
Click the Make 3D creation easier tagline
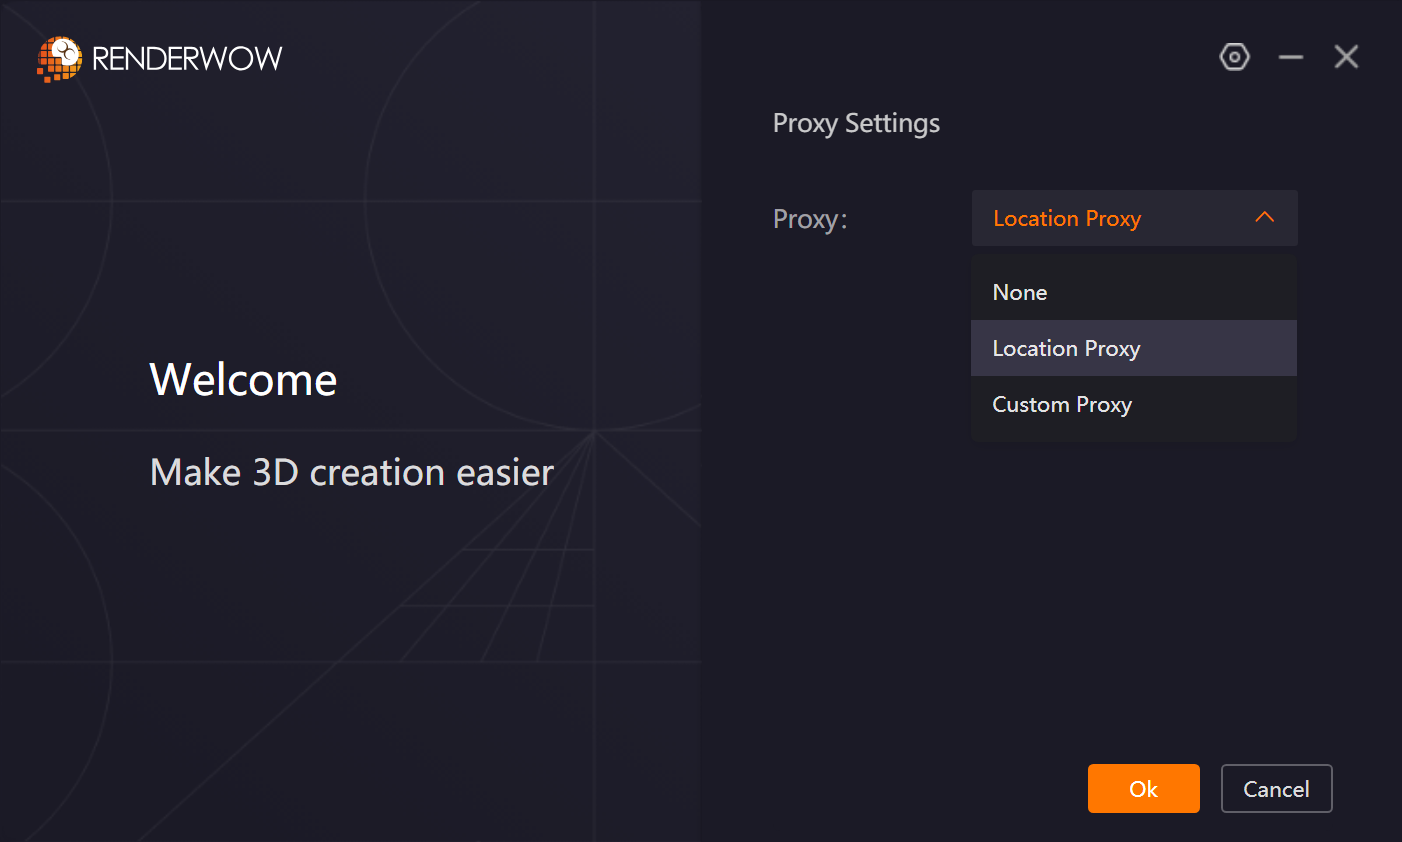352,472
